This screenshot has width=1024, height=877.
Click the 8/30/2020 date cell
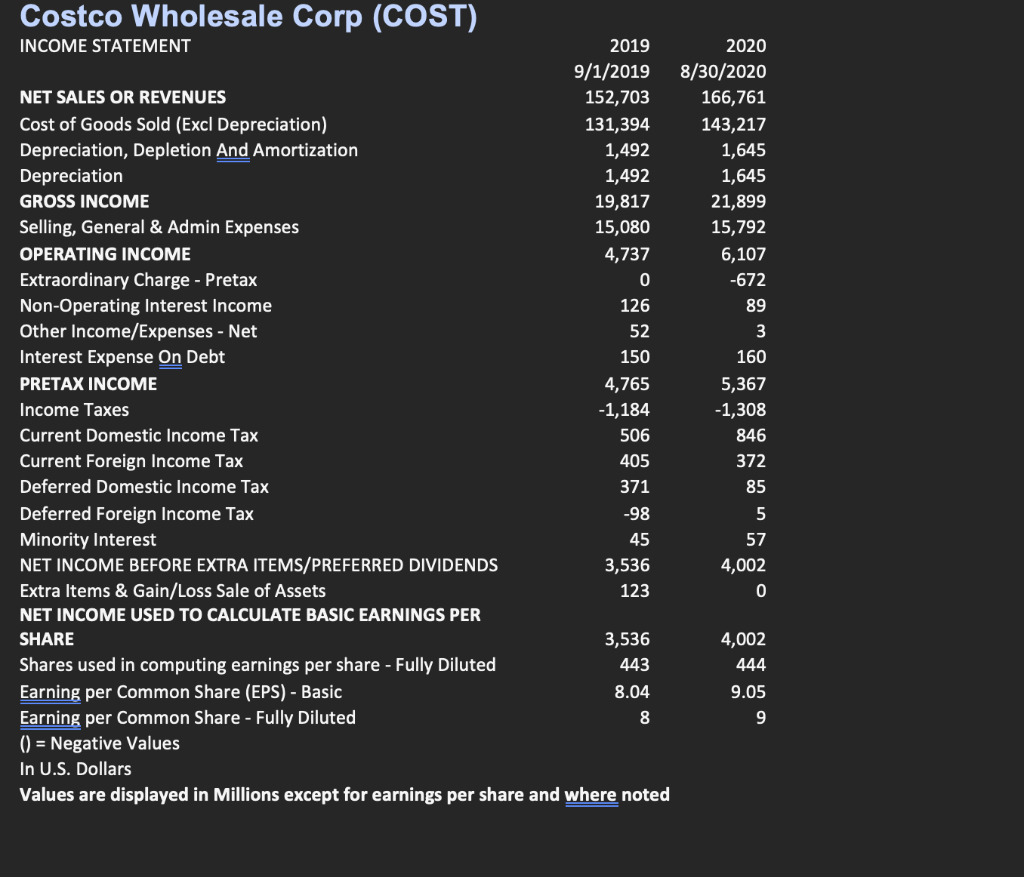(722, 71)
